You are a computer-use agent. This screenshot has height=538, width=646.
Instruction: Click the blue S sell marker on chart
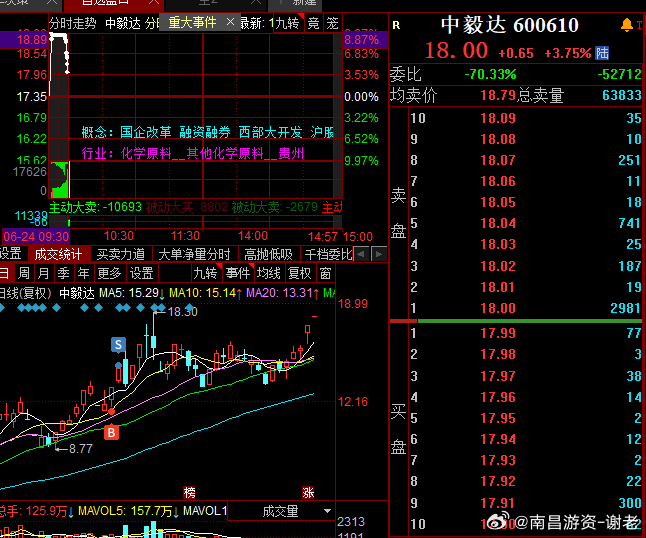click(x=118, y=344)
